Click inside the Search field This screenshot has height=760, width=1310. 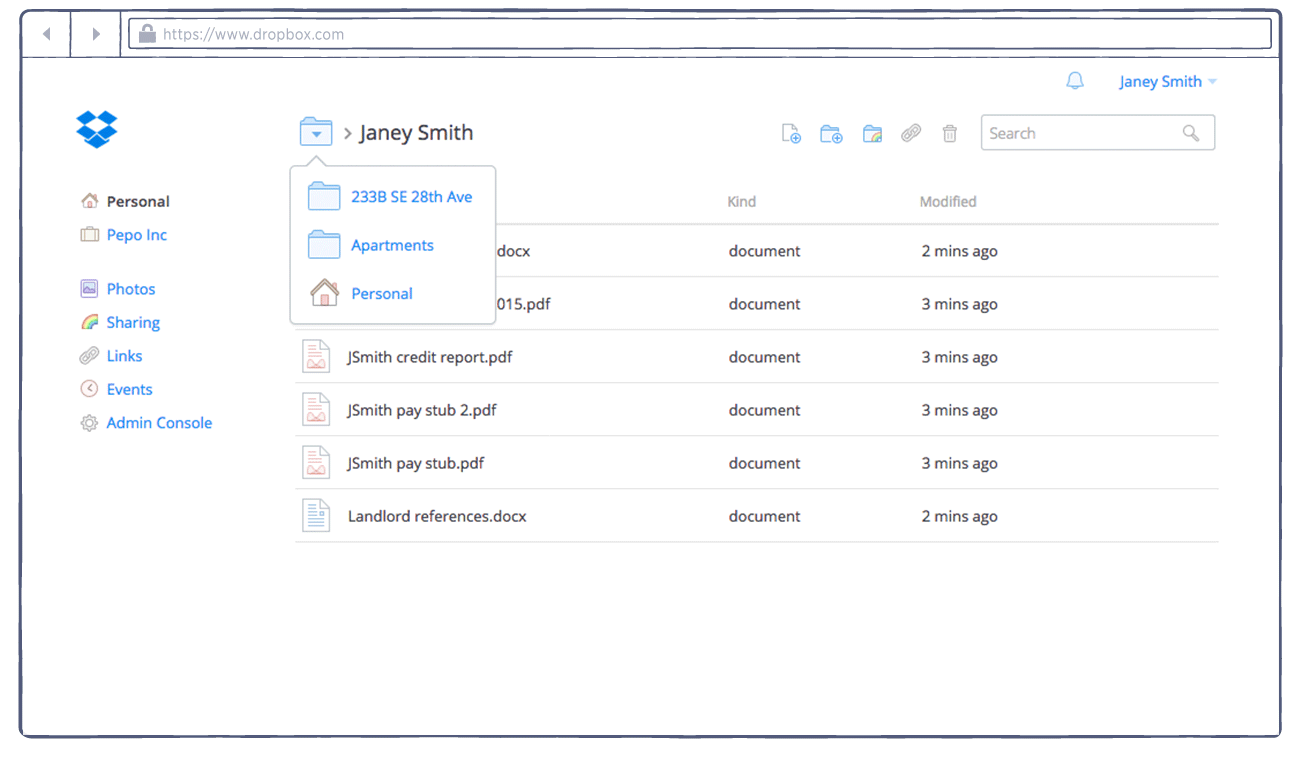click(1080, 133)
